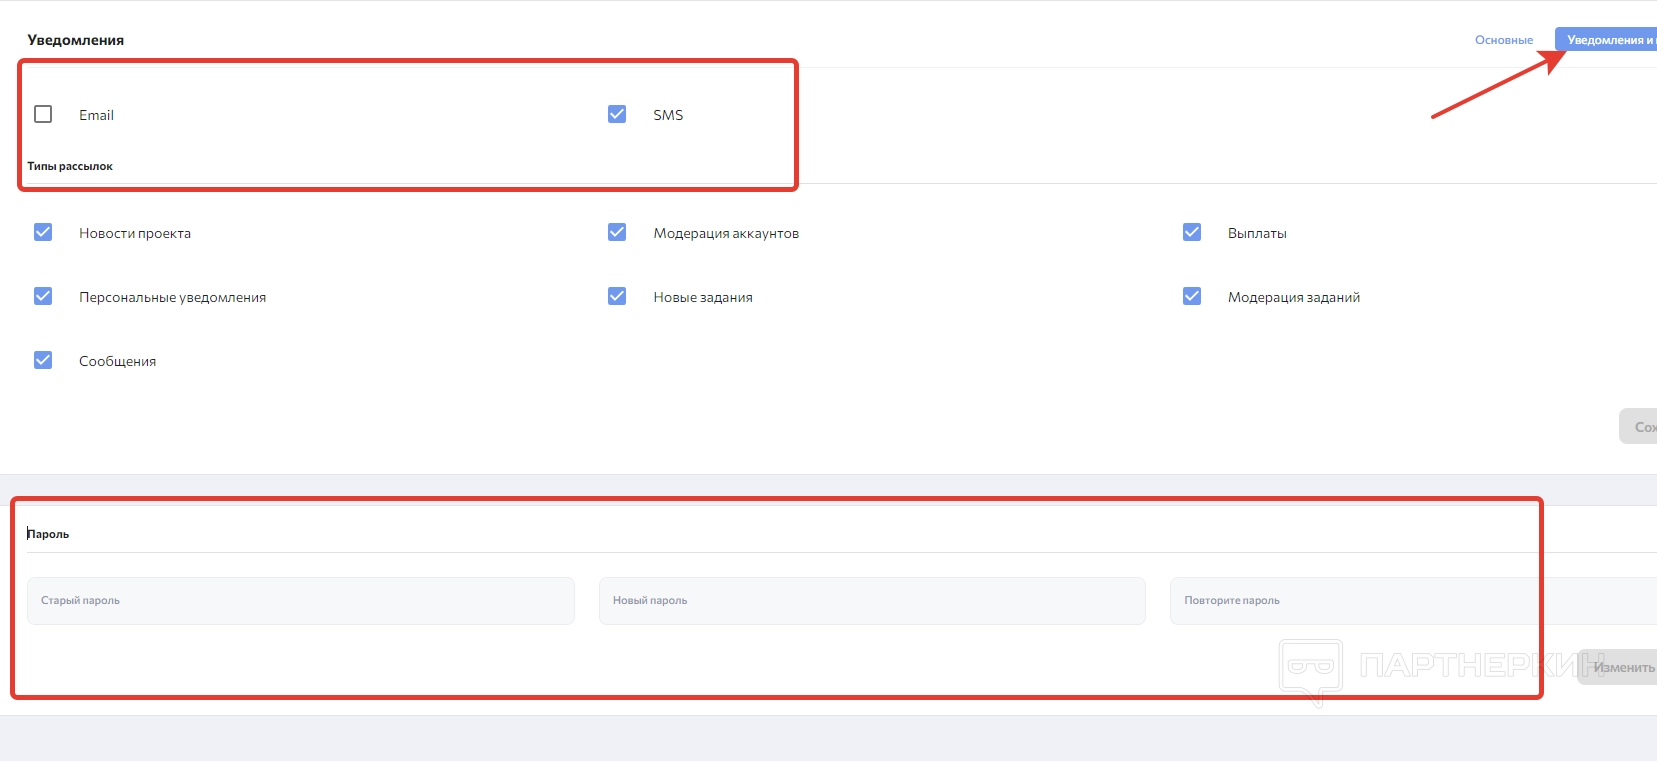
Task: Click the Сообщения label
Action: [x=118, y=361]
